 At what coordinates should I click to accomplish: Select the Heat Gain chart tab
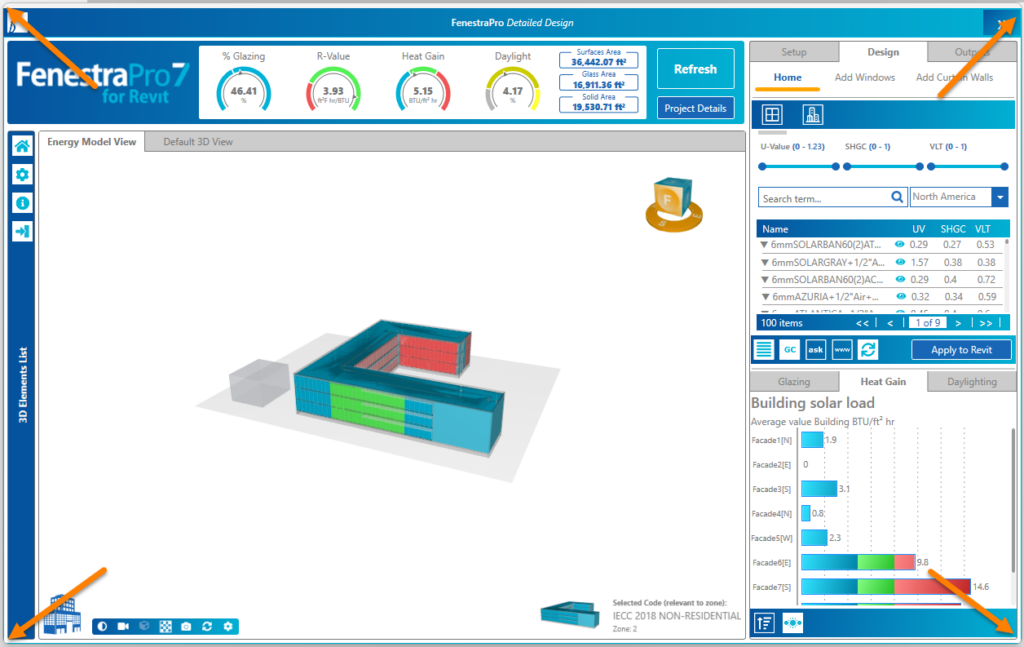(883, 381)
